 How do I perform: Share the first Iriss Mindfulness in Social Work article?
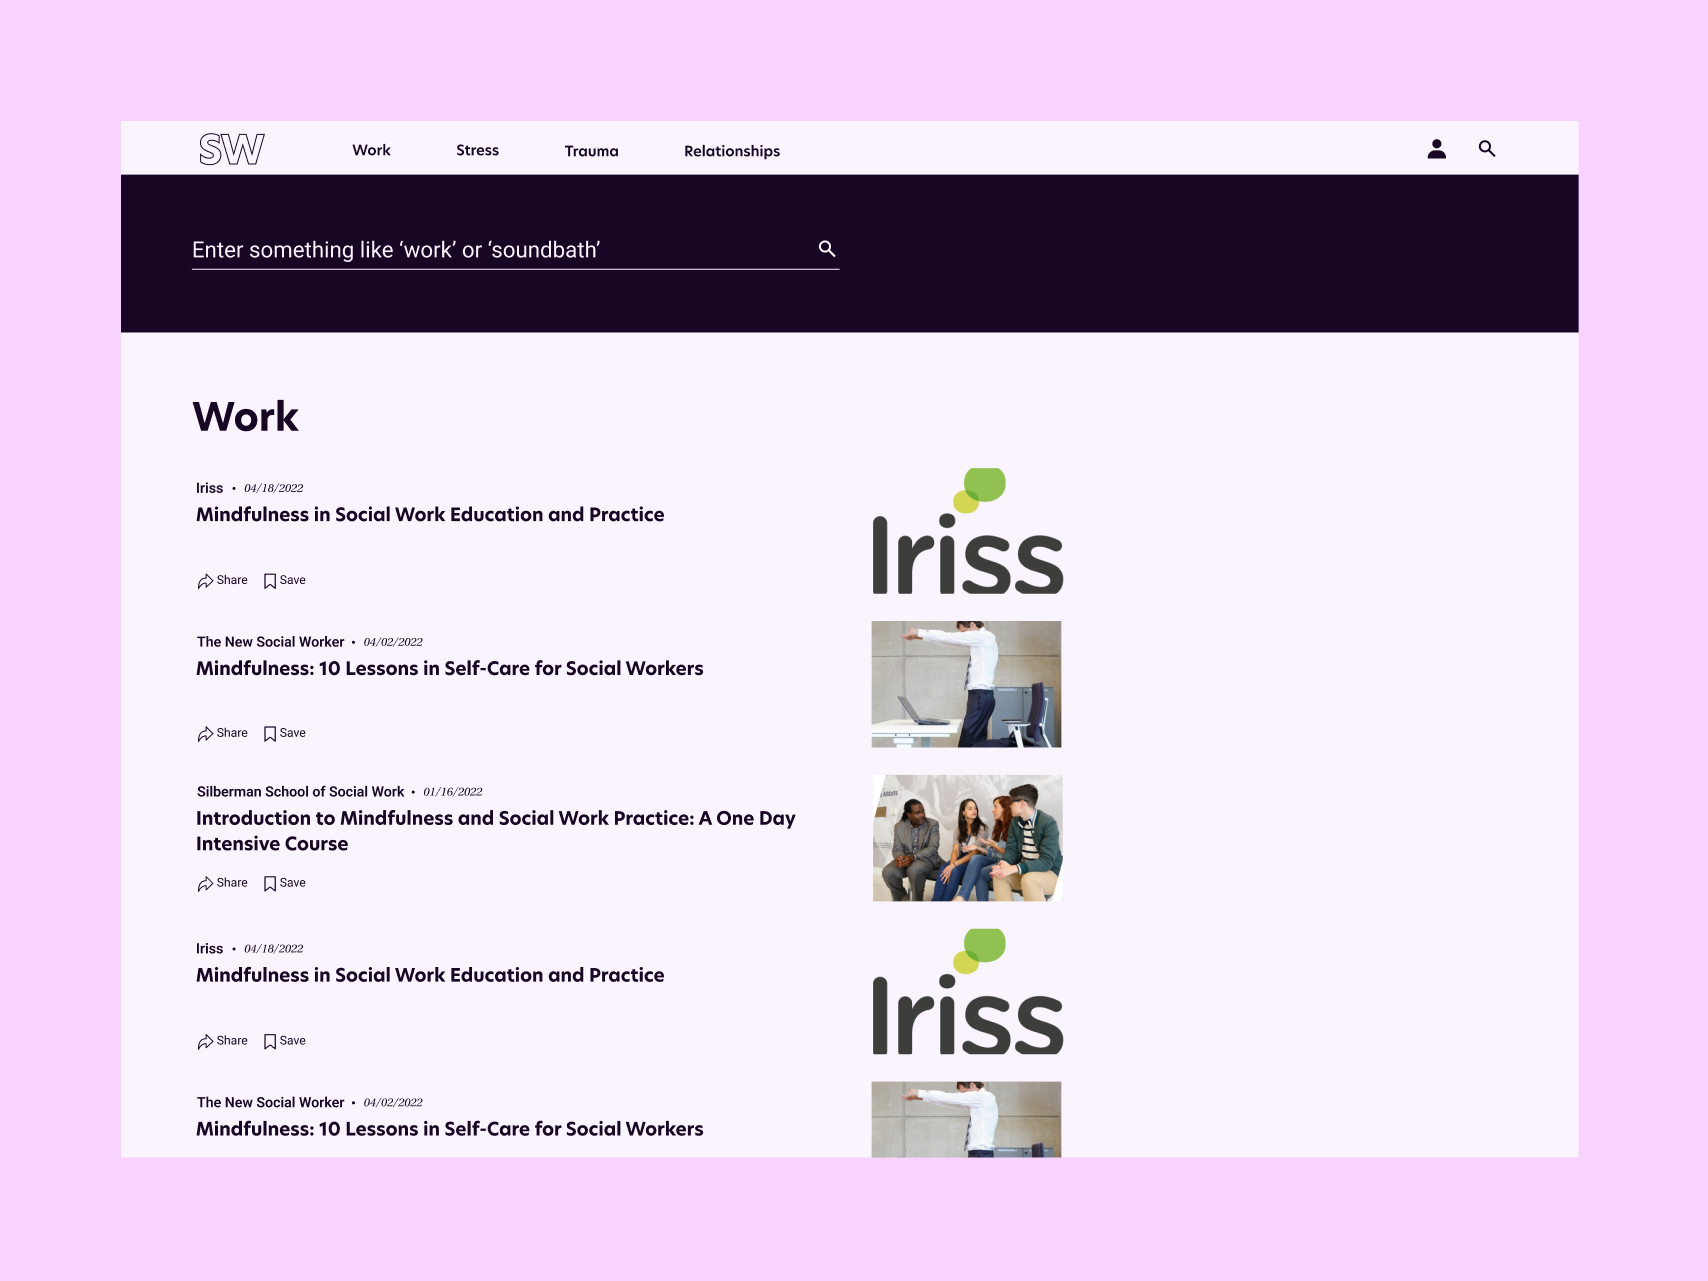(x=222, y=580)
